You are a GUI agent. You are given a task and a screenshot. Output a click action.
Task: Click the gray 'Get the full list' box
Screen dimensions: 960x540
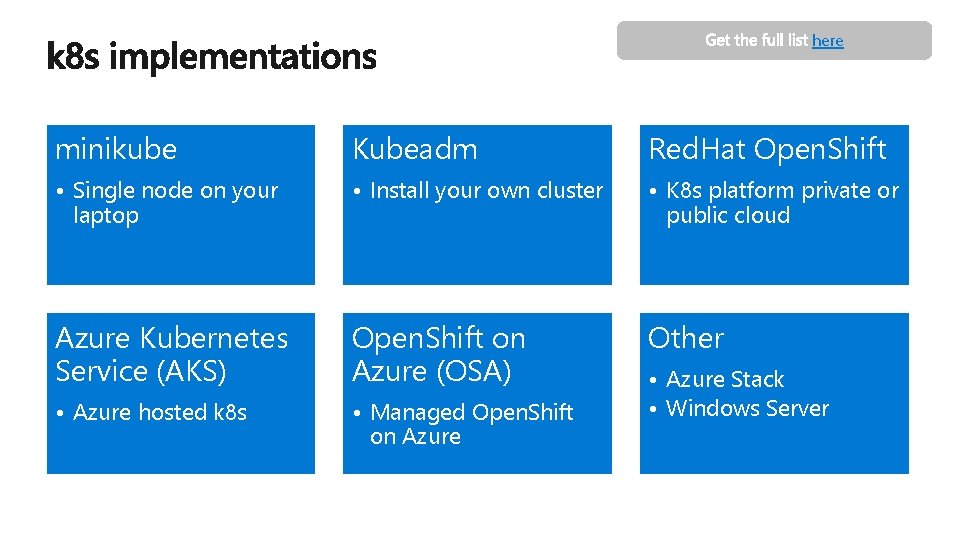click(774, 40)
